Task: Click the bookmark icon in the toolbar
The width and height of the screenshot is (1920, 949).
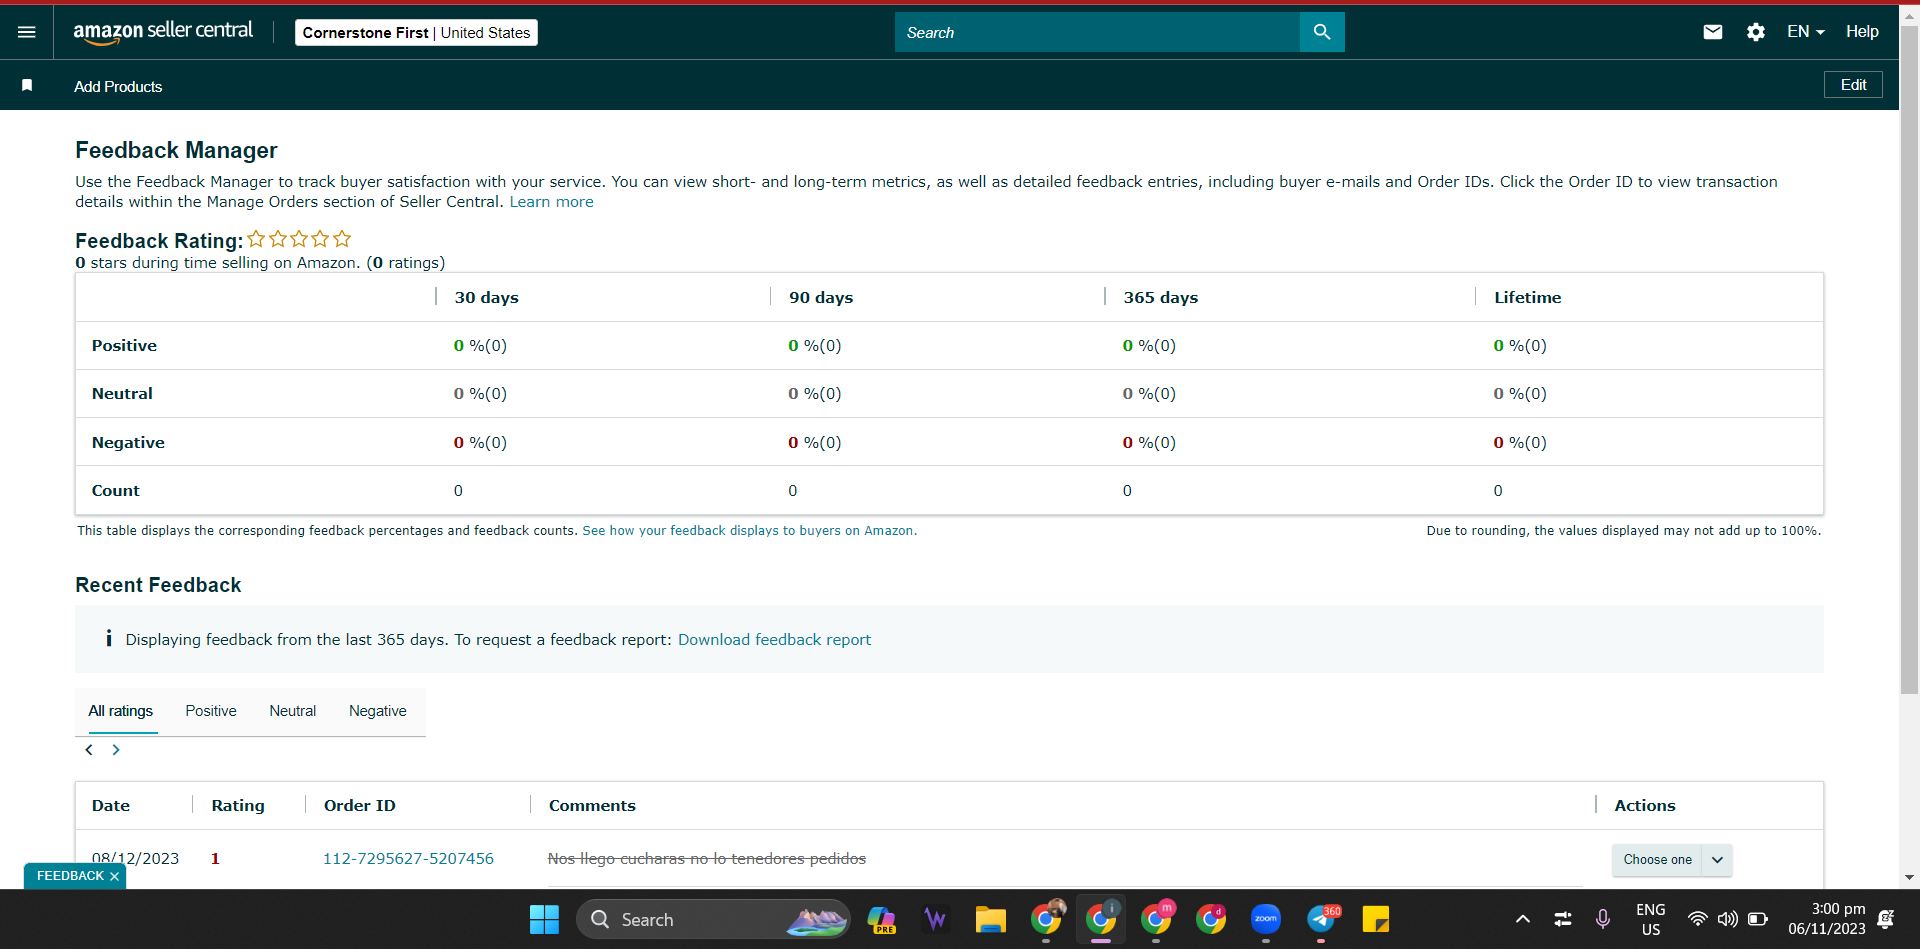Action: tap(27, 86)
